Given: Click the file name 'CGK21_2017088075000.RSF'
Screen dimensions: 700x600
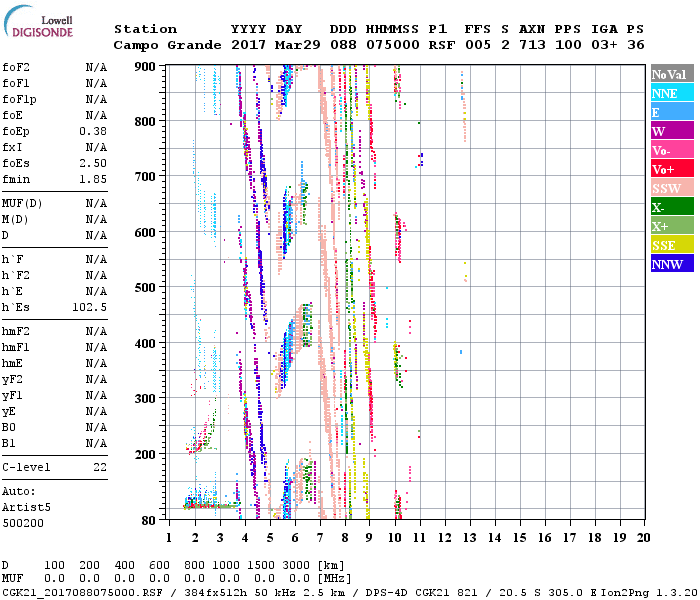Looking at the screenshot, I should tap(82, 592).
